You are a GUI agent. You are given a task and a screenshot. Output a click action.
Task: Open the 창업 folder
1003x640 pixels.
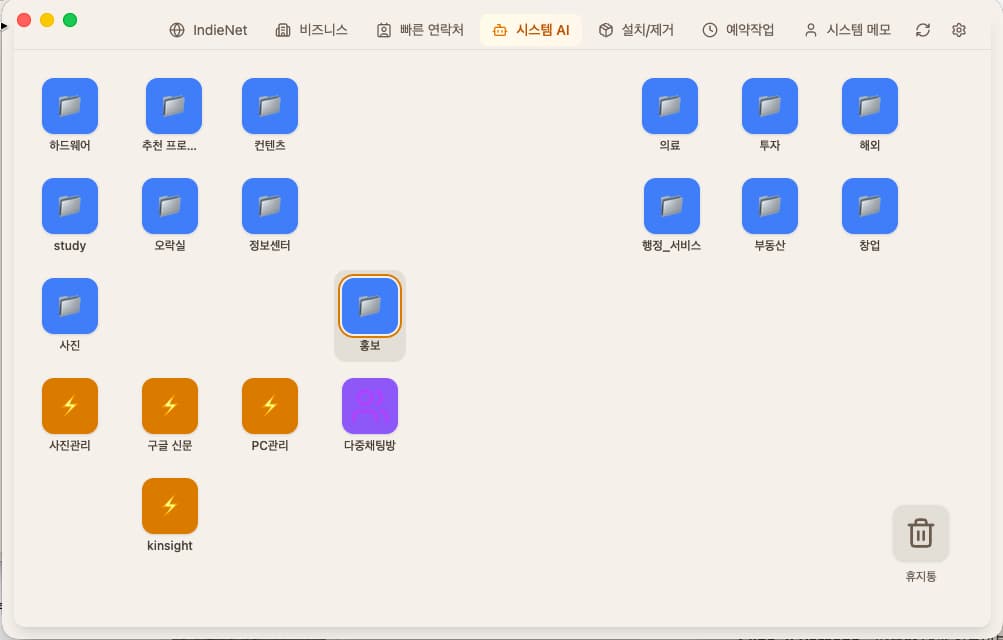(x=869, y=205)
